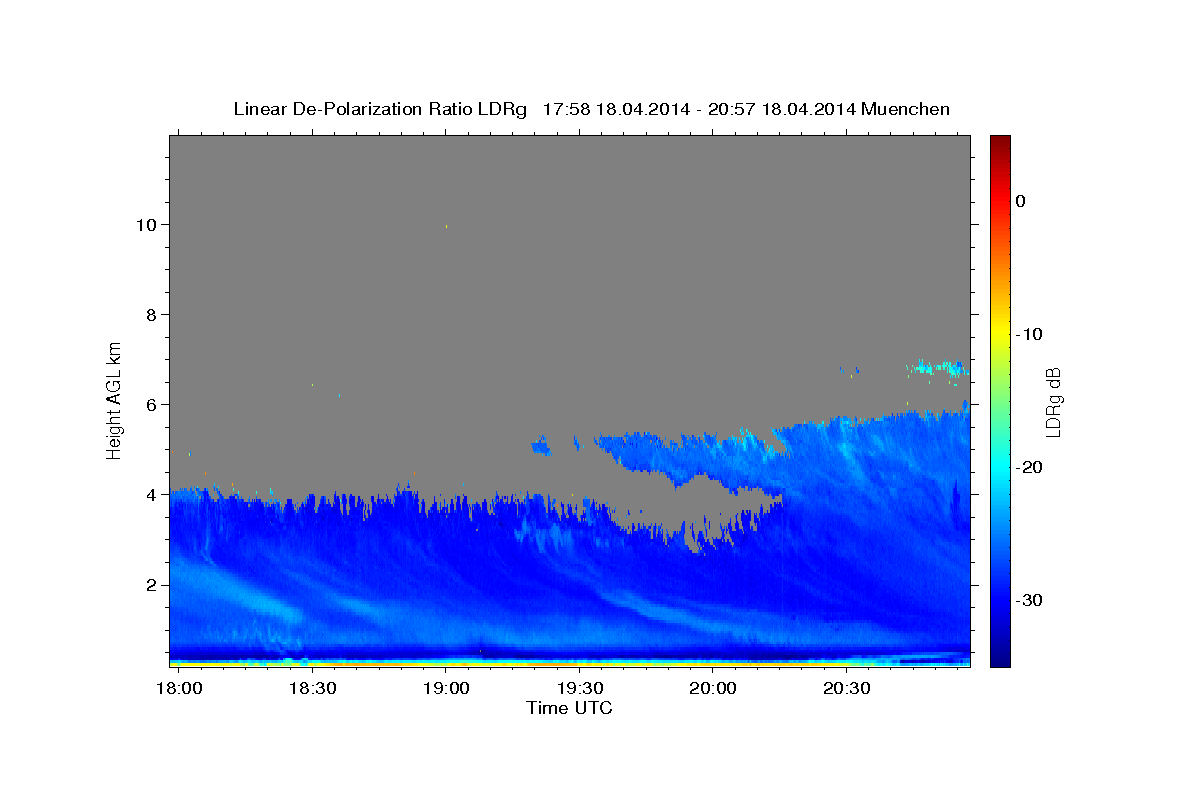Click the colorbar value -20 label
1200x800 pixels.
tap(1030, 468)
